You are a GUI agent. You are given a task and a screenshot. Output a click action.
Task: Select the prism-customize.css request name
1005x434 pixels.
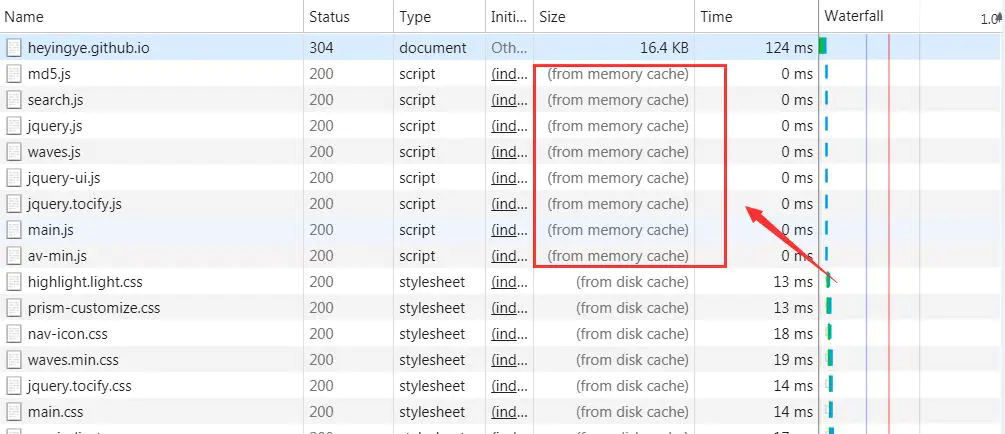click(94, 308)
